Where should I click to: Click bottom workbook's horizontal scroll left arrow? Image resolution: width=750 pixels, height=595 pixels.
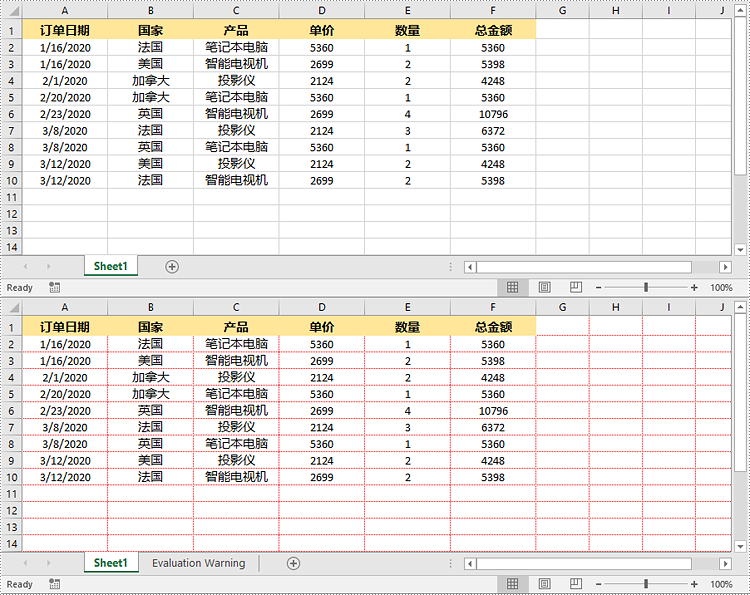coord(470,563)
